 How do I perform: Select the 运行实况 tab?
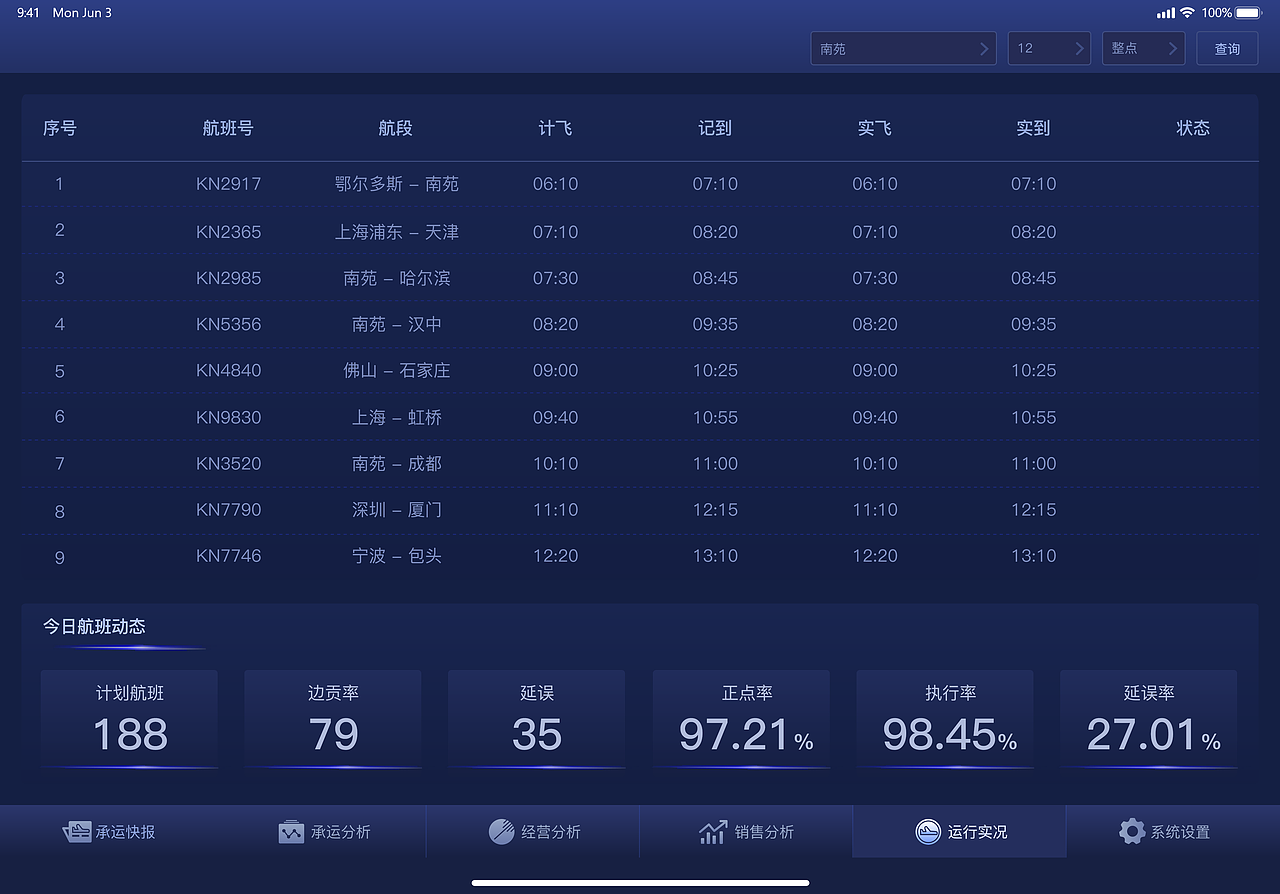click(x=959, y=831)
